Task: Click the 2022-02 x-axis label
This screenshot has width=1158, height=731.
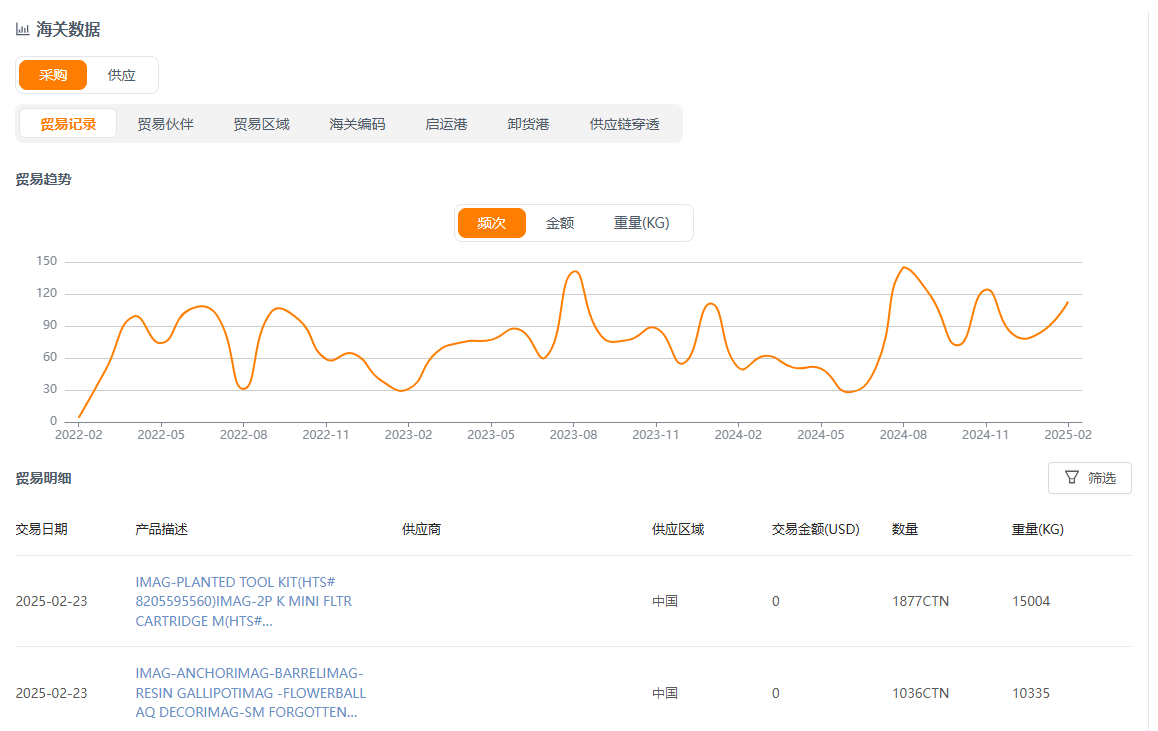Action: (79, 435)
